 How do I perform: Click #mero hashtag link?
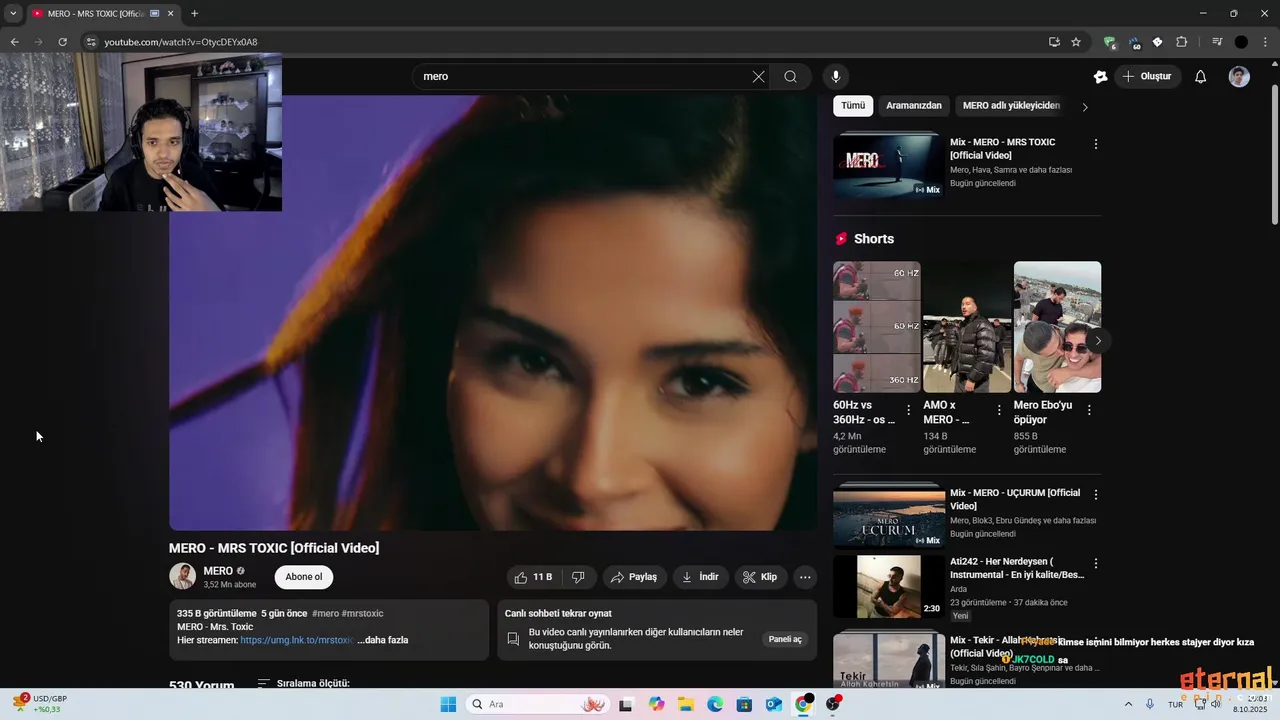[325, 613]
